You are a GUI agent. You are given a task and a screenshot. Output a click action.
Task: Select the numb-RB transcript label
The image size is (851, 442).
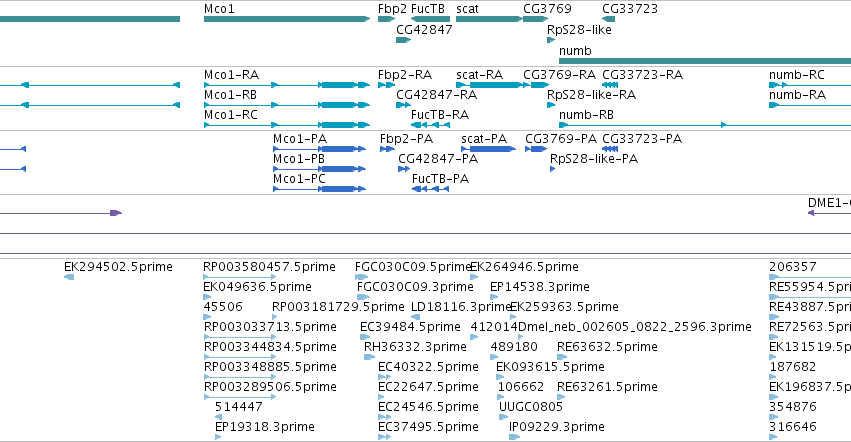point(586,115)
